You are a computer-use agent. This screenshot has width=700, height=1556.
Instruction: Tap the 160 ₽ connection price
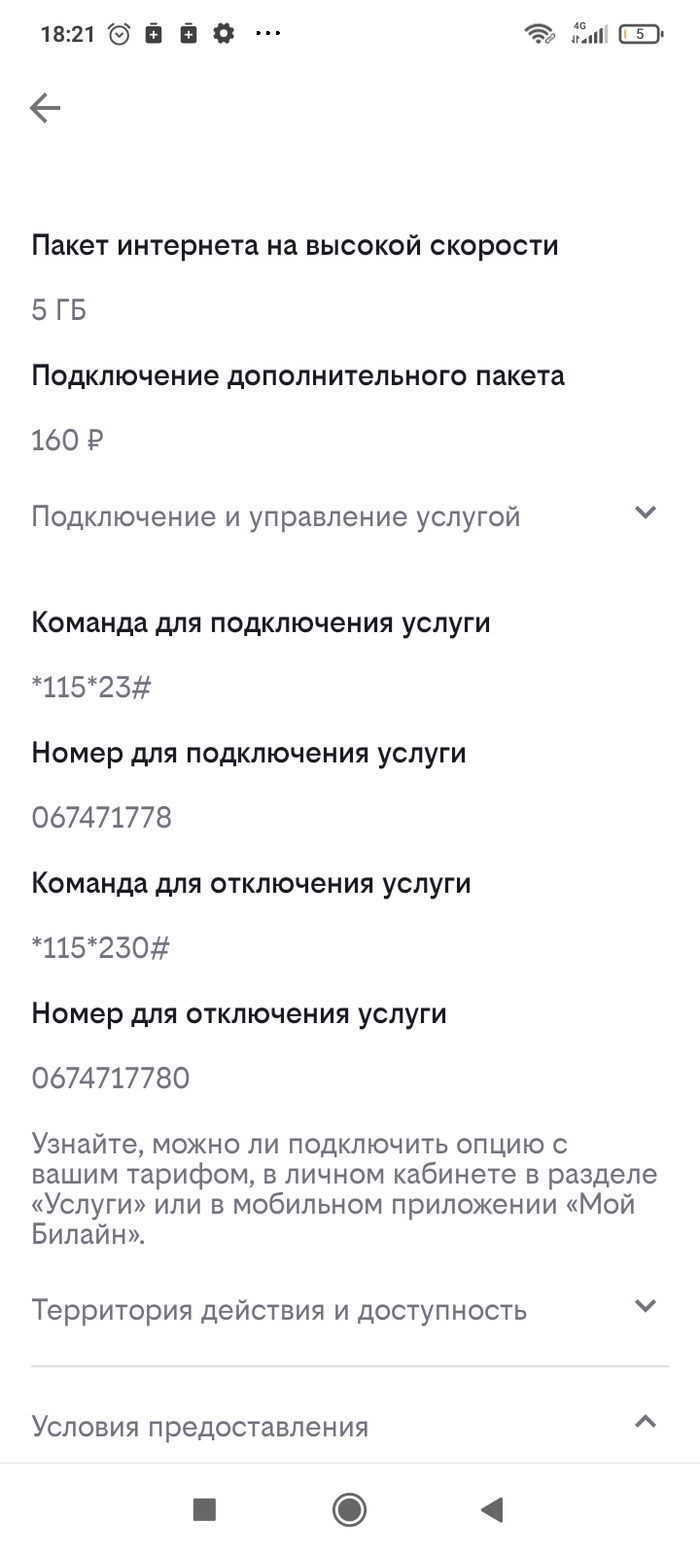click(68, 440)
